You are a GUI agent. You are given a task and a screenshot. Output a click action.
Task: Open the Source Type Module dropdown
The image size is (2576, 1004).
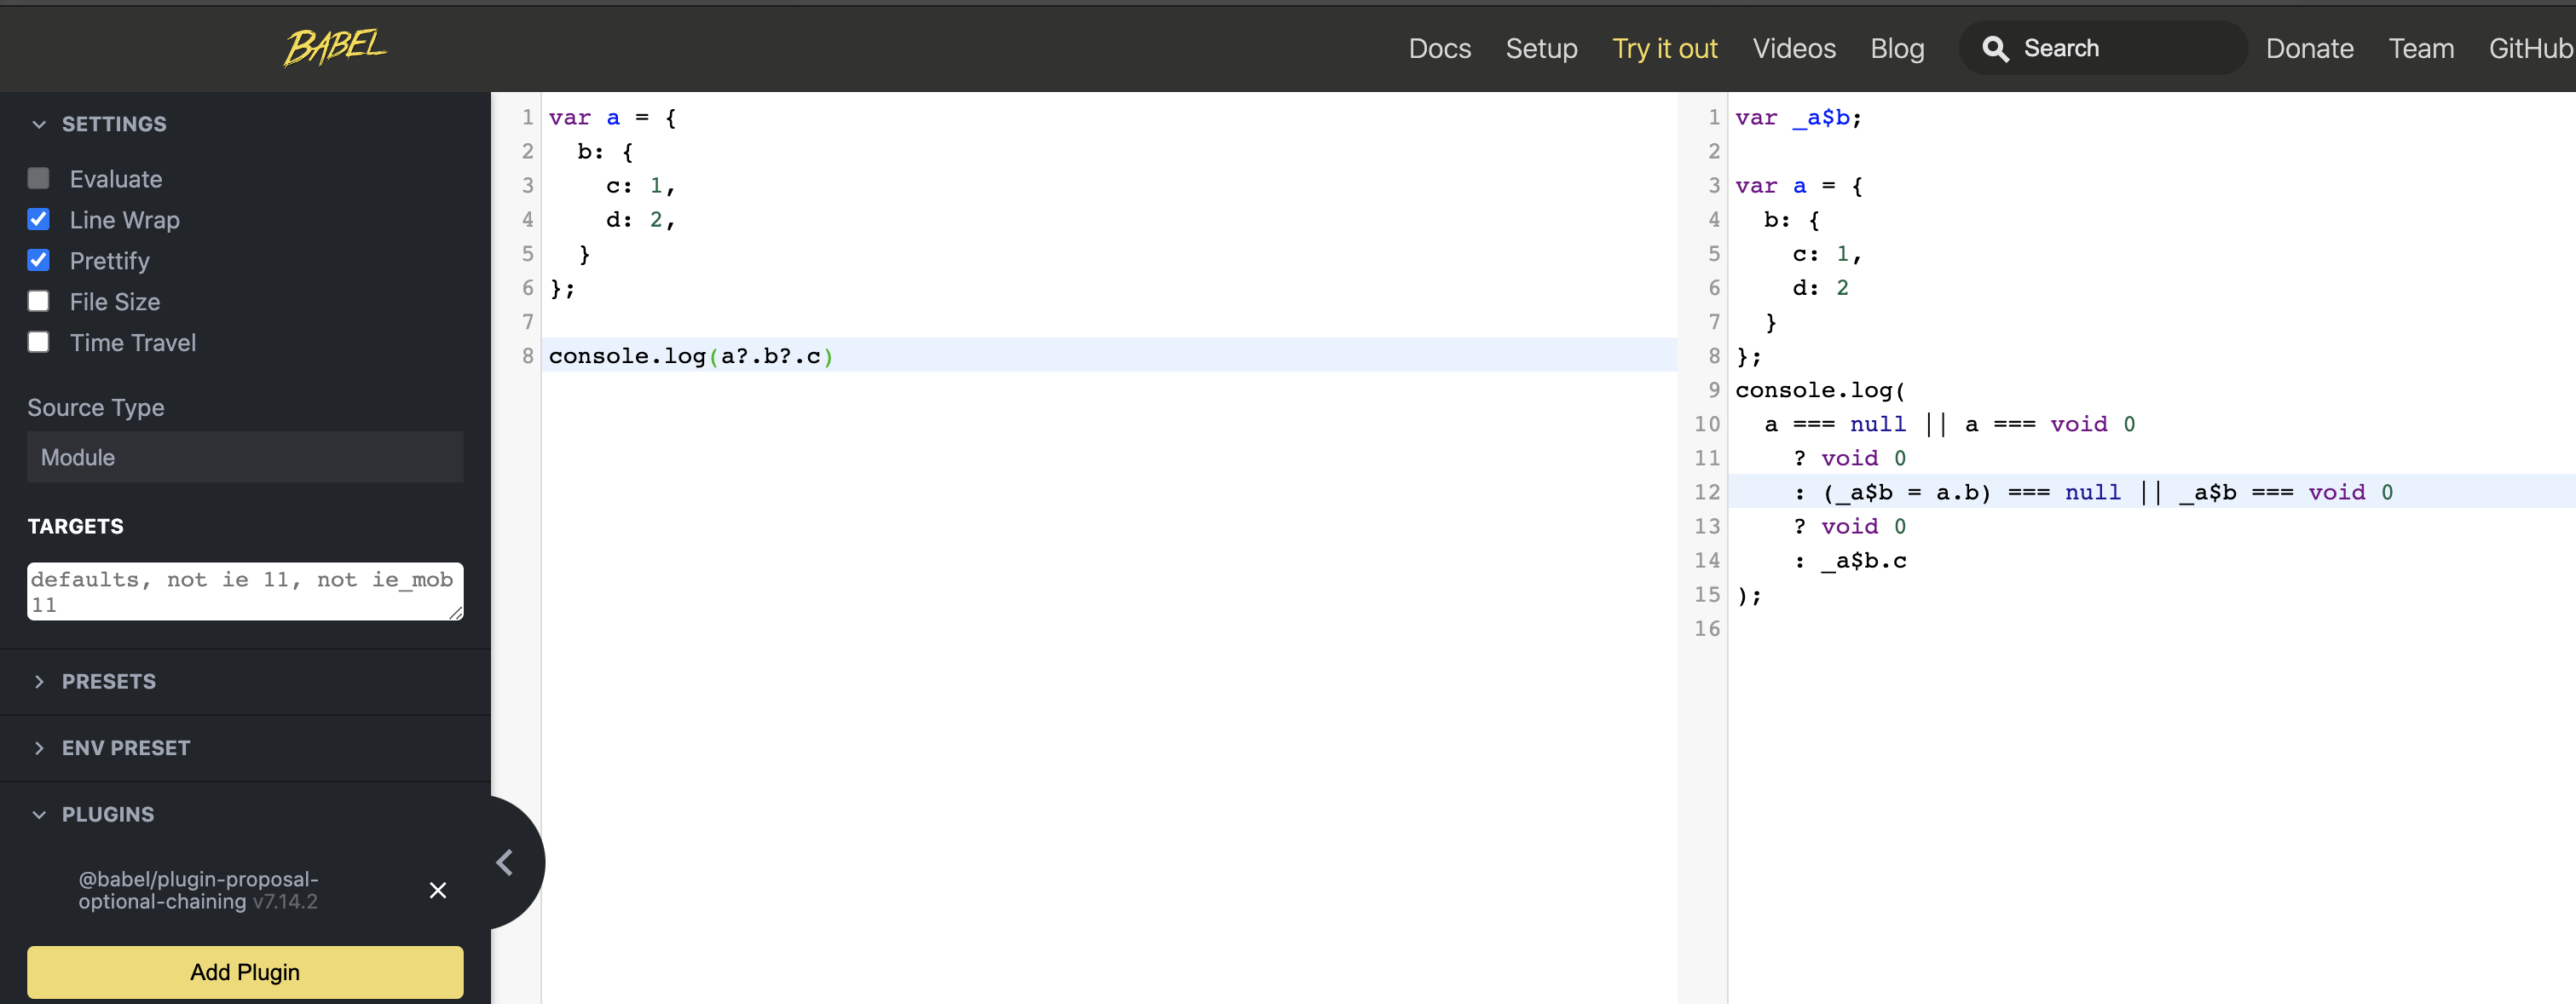click(245, 457)
